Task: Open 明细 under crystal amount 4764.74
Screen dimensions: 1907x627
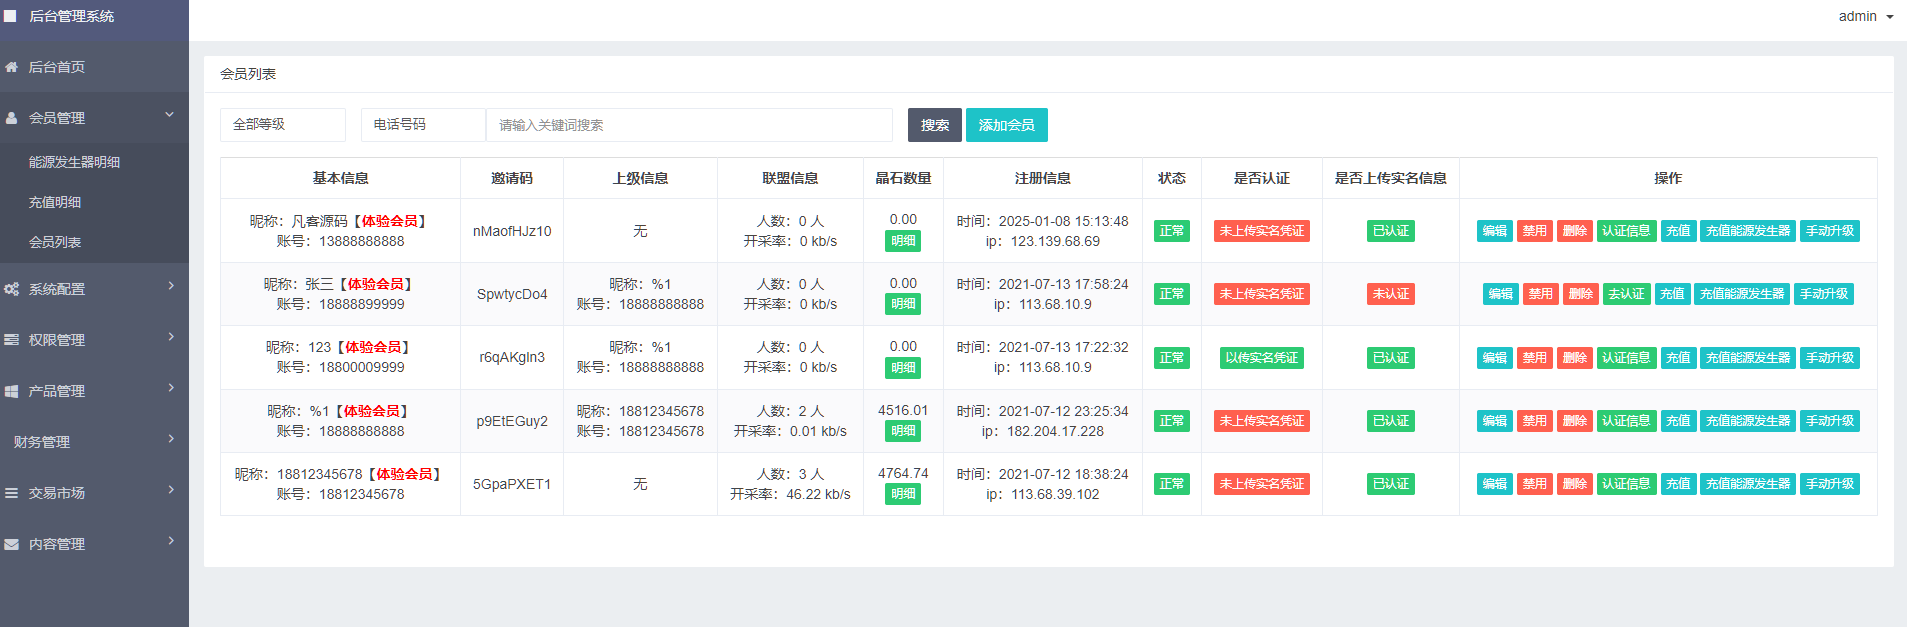Action: tap(903, 494)
